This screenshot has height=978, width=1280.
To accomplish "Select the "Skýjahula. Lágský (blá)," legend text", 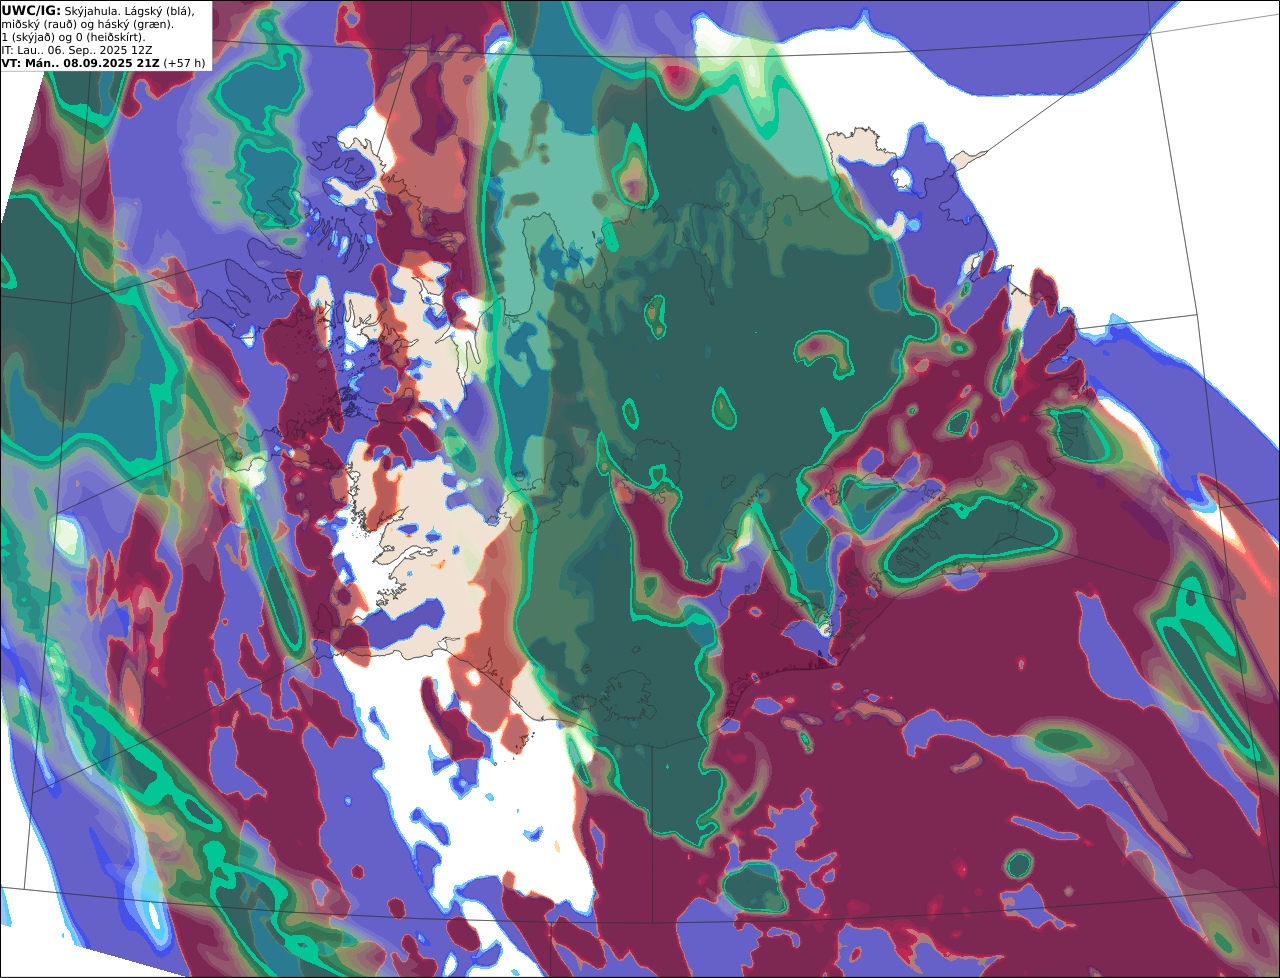I will click(x=130, y=10).
